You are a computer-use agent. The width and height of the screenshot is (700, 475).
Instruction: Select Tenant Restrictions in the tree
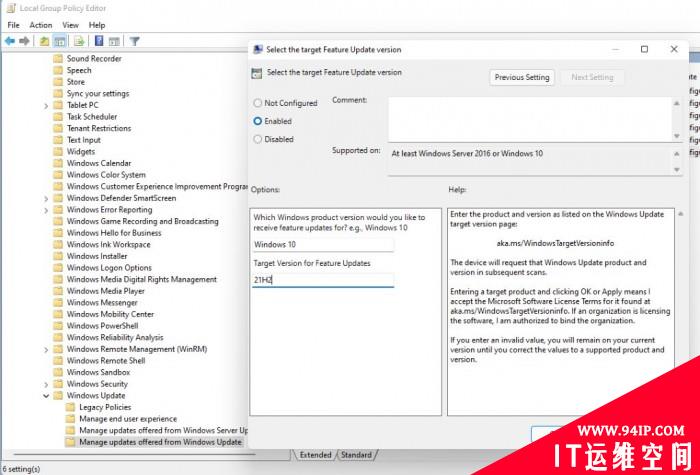coord(99,128)
